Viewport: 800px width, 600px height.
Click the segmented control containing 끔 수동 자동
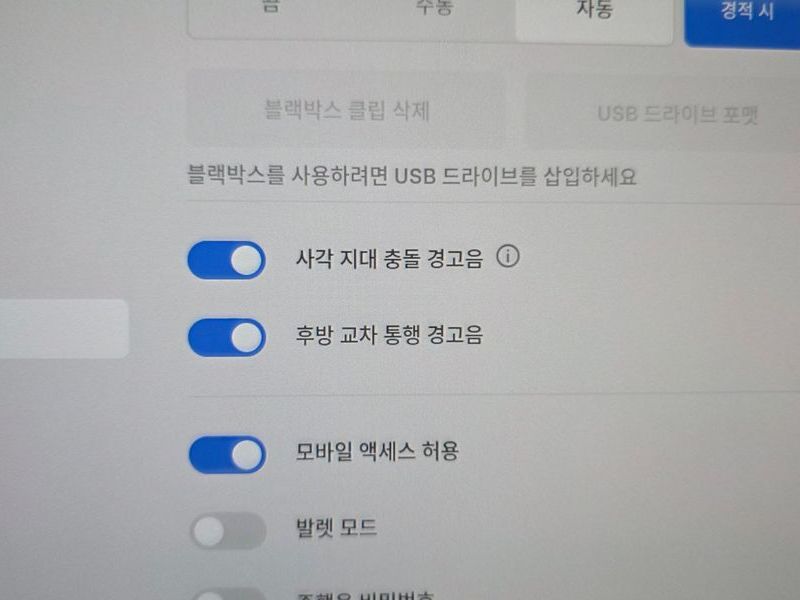(x=430, y=19)
